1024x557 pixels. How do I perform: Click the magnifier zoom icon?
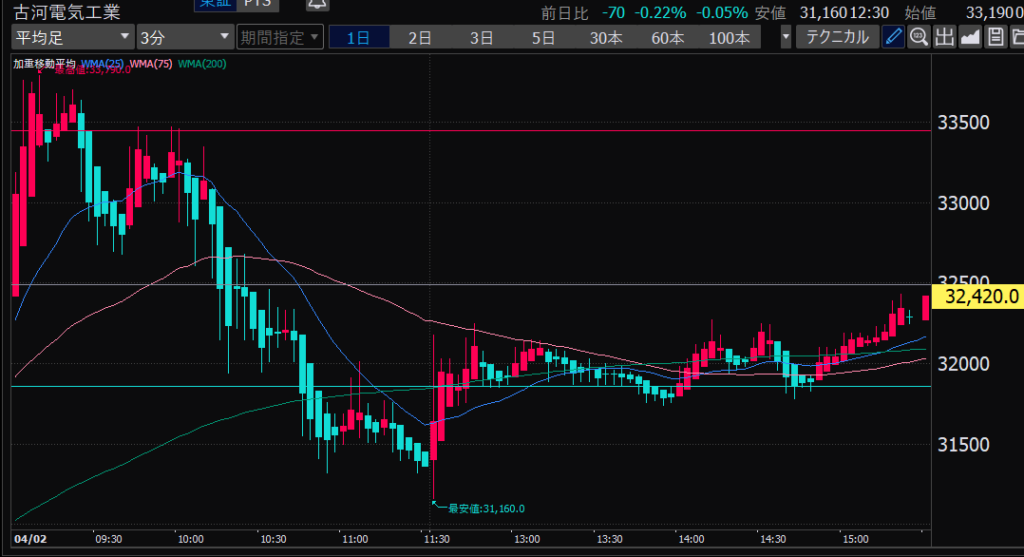(x=918, y=38)
